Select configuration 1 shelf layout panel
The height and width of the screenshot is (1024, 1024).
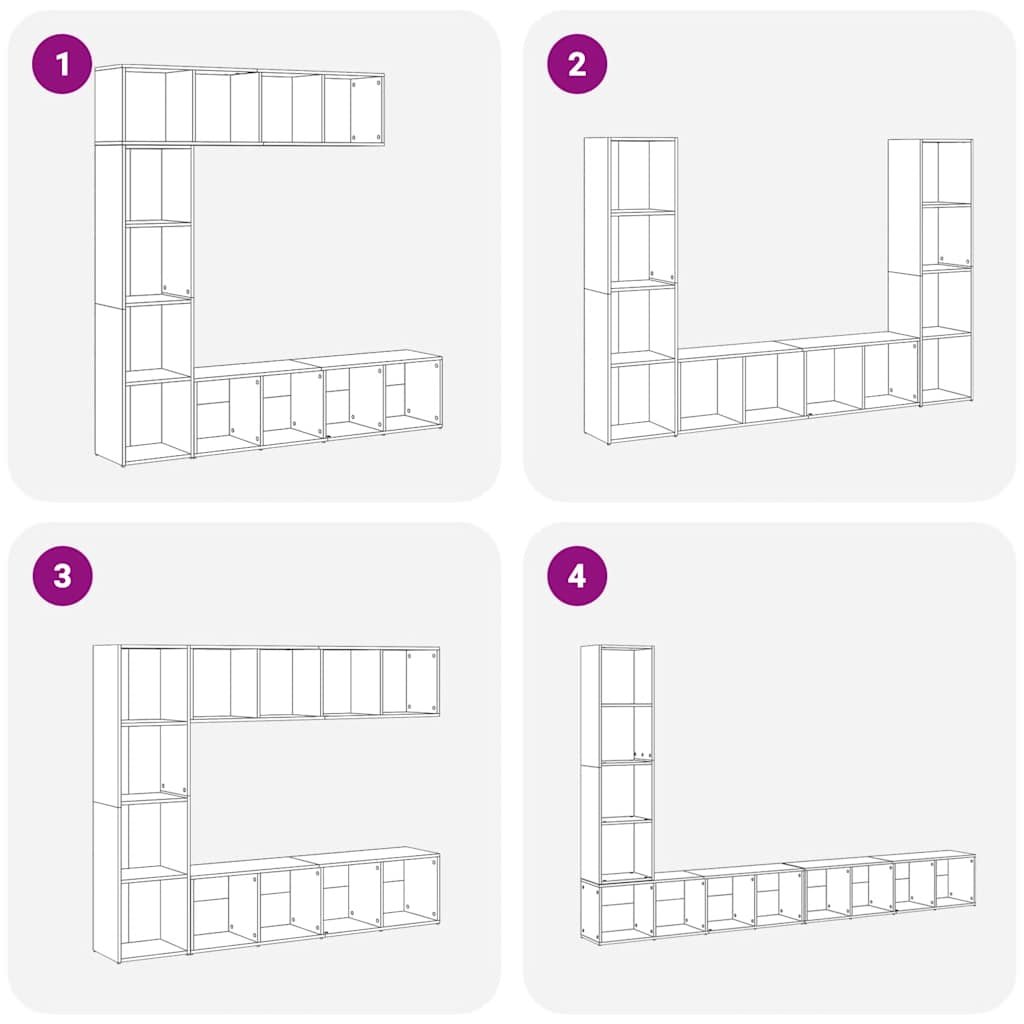tap(254, 255)
